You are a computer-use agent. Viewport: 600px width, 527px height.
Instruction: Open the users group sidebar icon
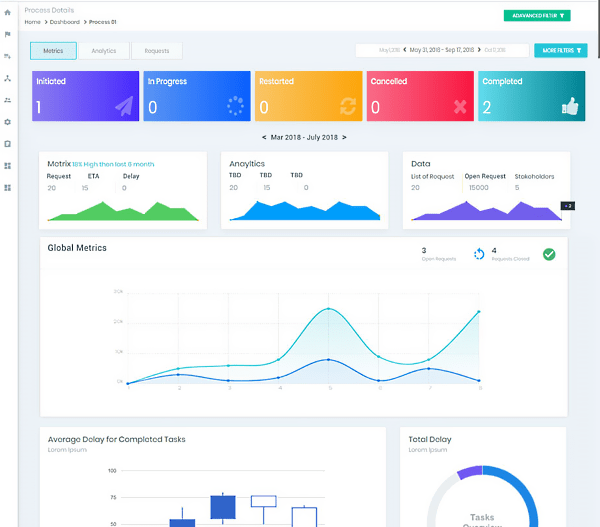point(8,100)
